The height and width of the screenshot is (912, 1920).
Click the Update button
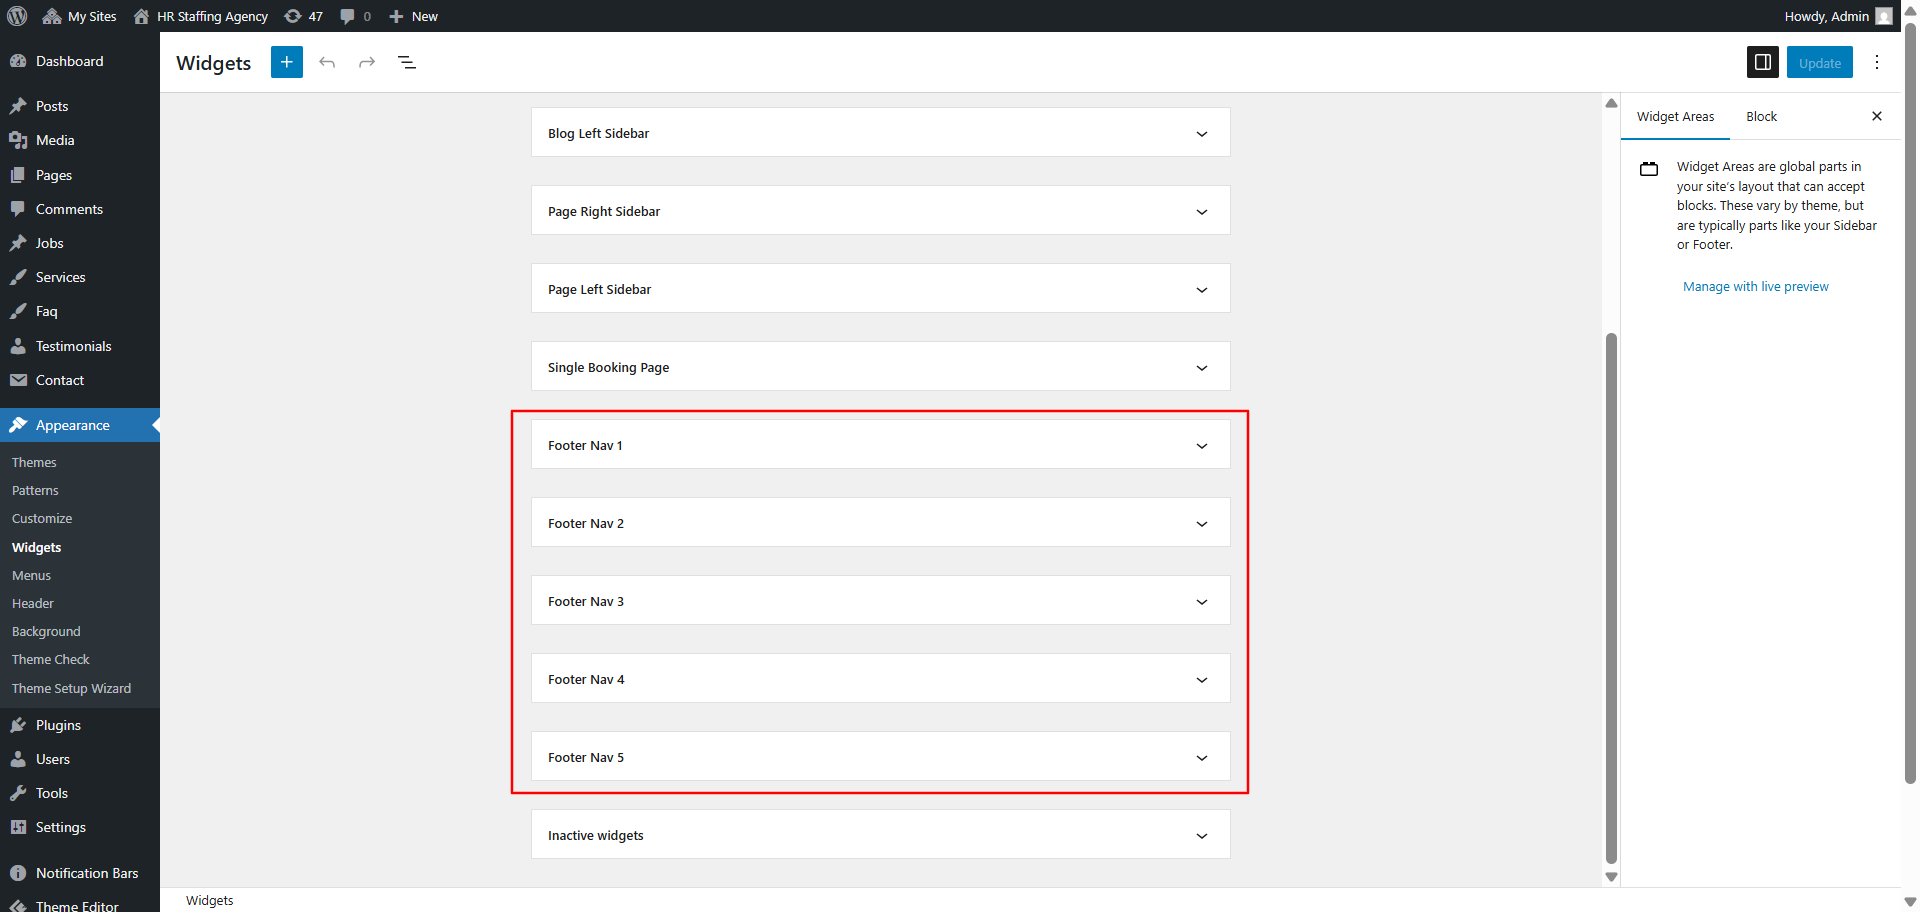tap(1819, 62)
